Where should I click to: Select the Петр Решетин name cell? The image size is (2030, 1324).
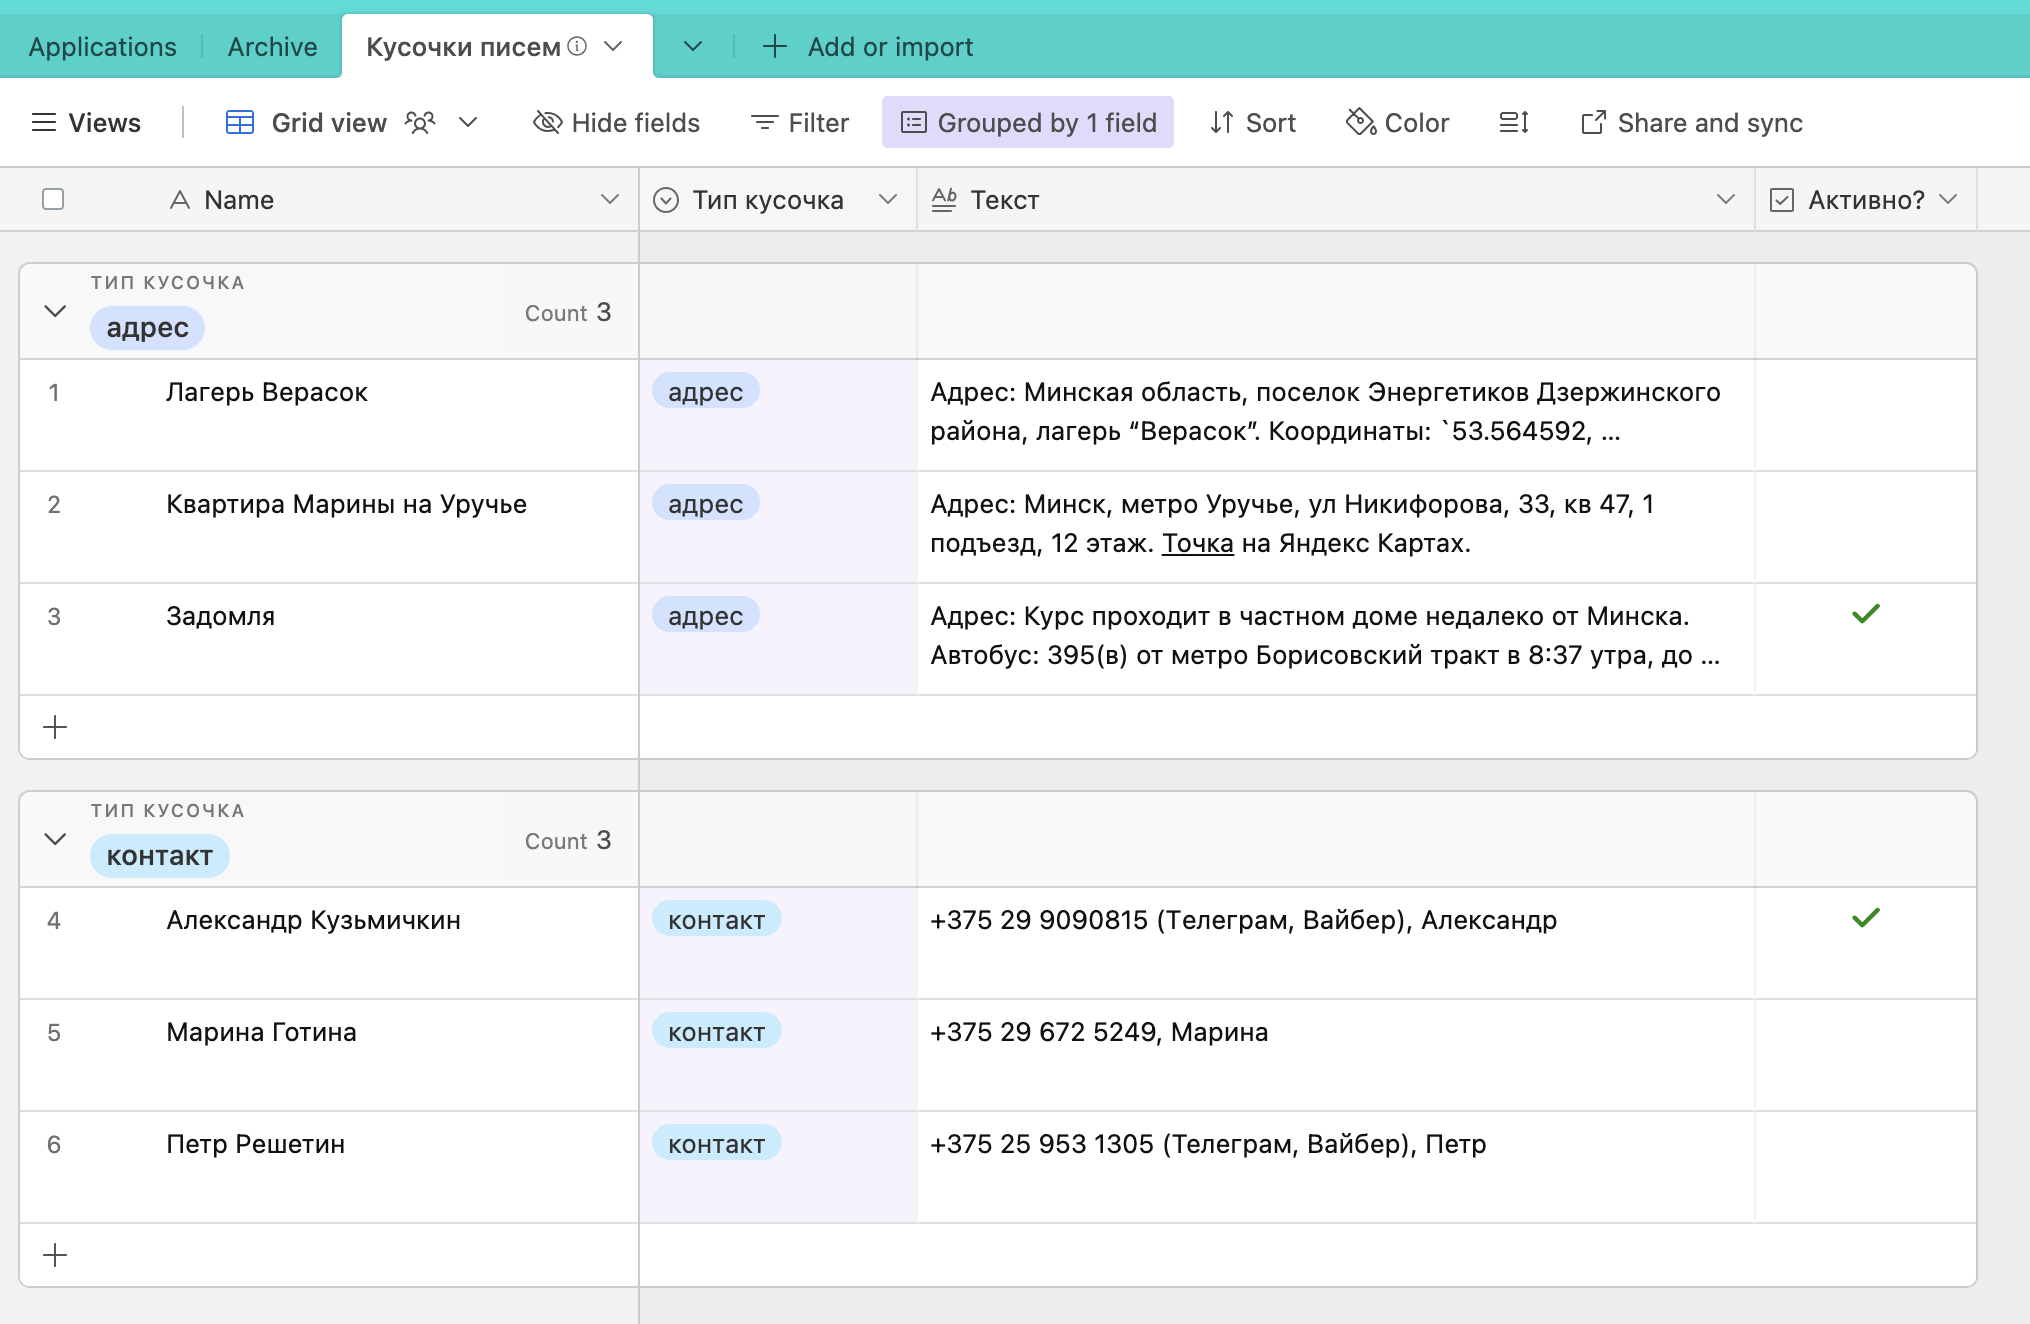pyautogui.click(x=328, y=1167)
